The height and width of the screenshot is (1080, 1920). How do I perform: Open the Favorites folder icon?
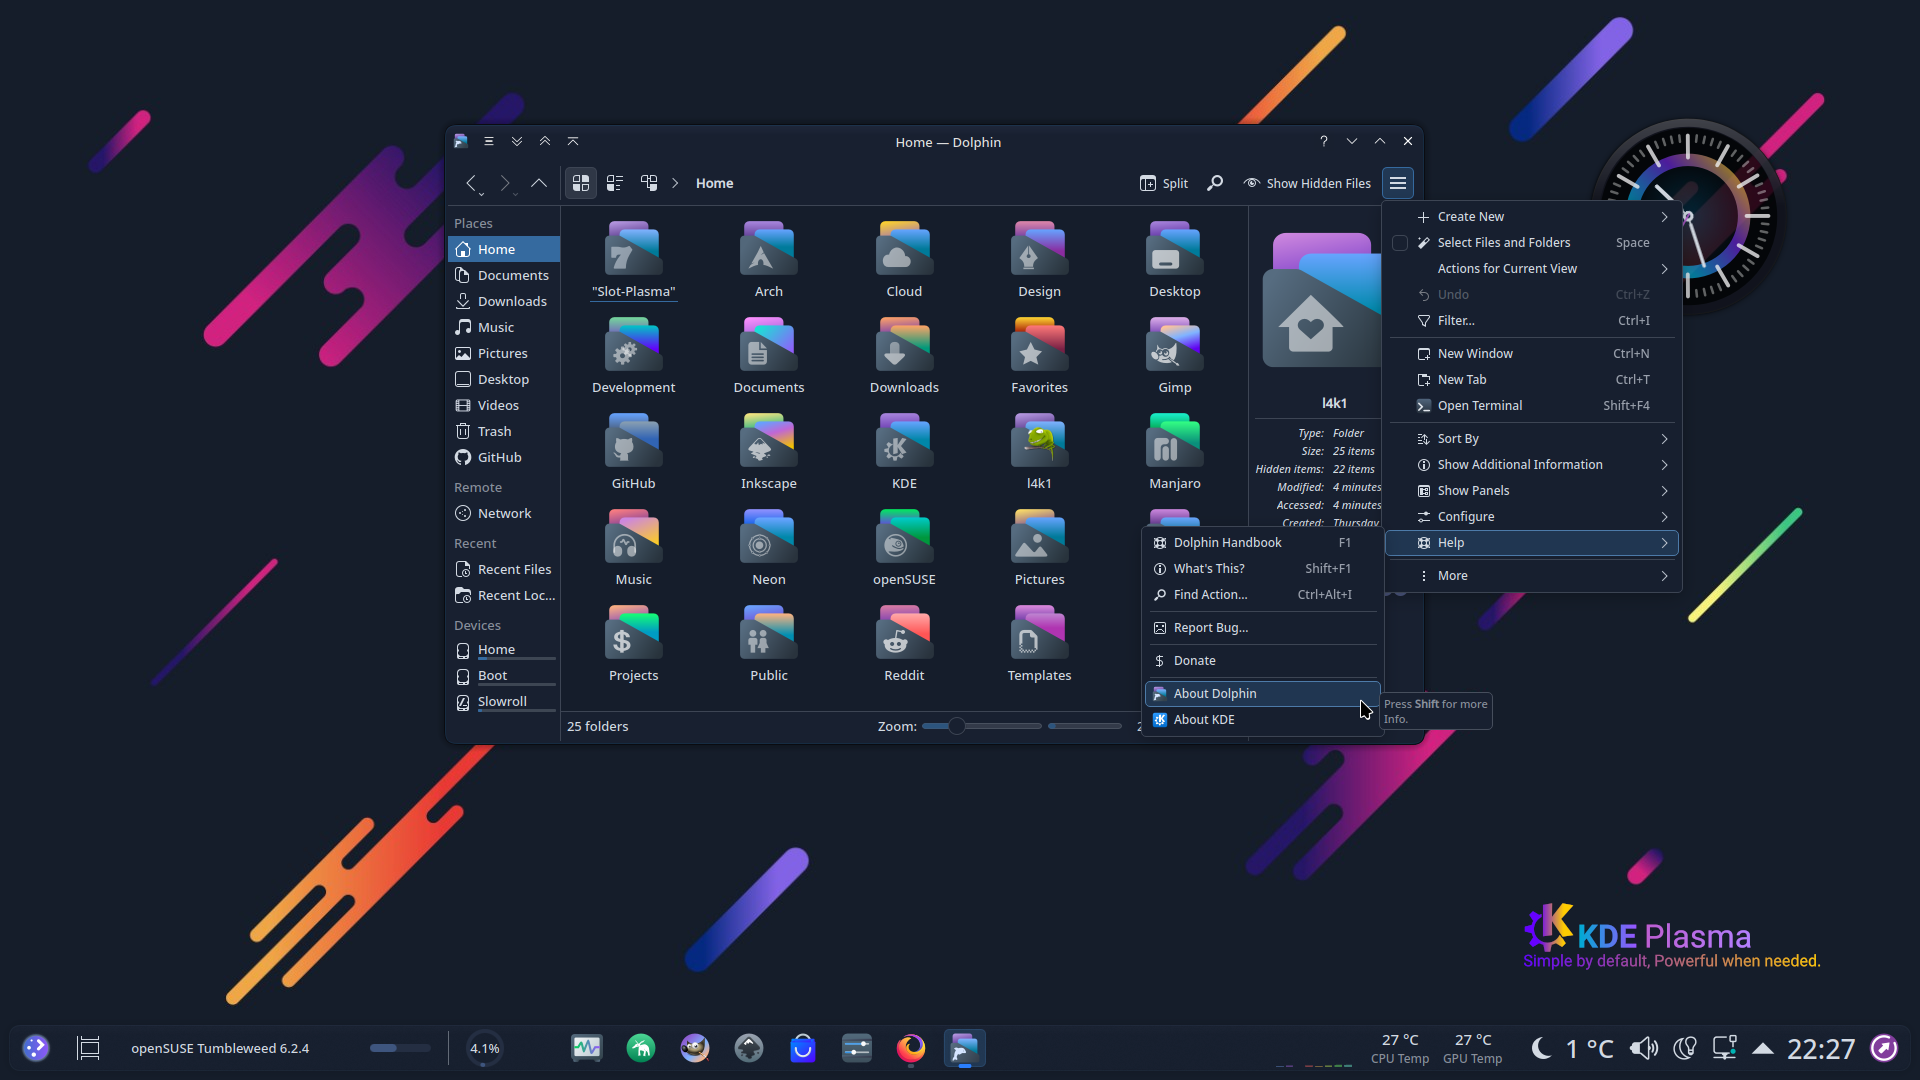[1039, 346]
